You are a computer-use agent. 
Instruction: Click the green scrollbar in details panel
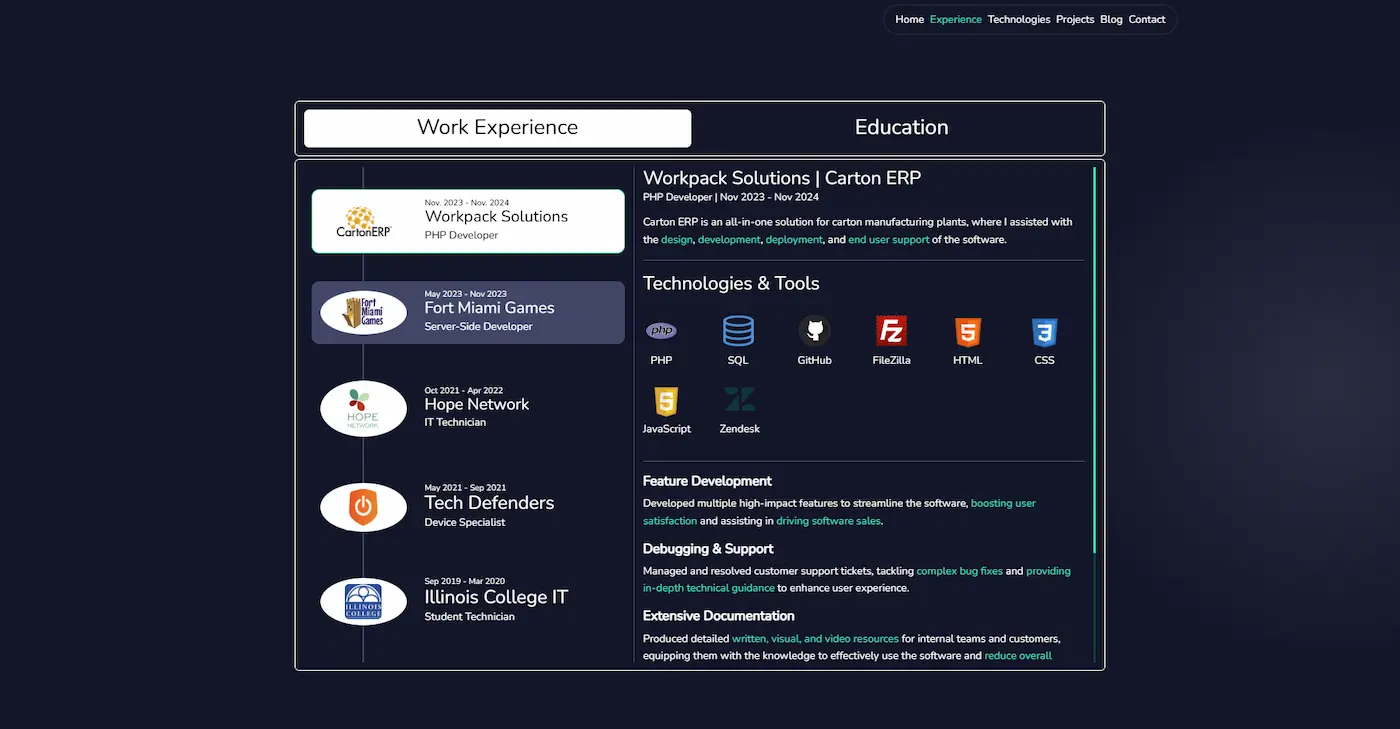point(1095,360)
